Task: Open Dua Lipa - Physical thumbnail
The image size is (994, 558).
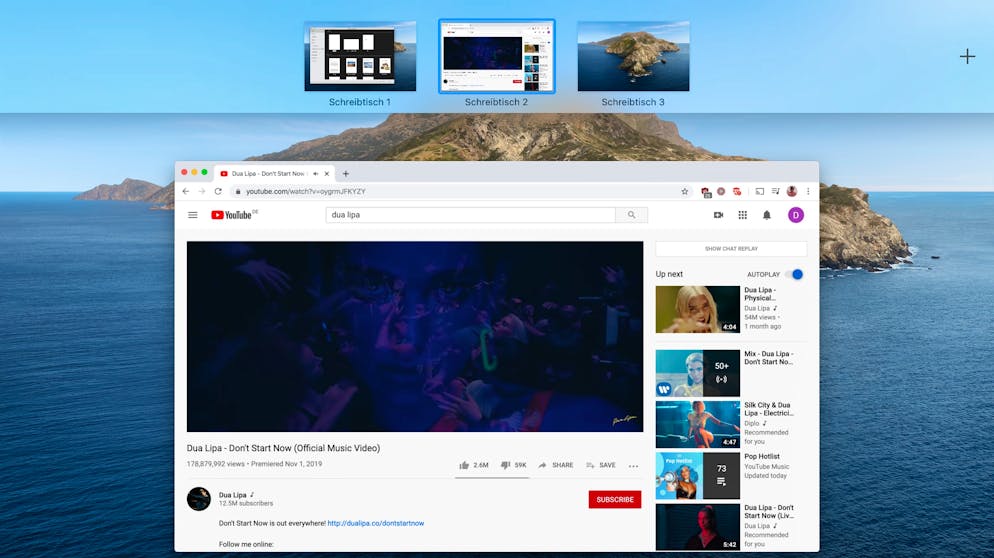Action: (697, 309)
